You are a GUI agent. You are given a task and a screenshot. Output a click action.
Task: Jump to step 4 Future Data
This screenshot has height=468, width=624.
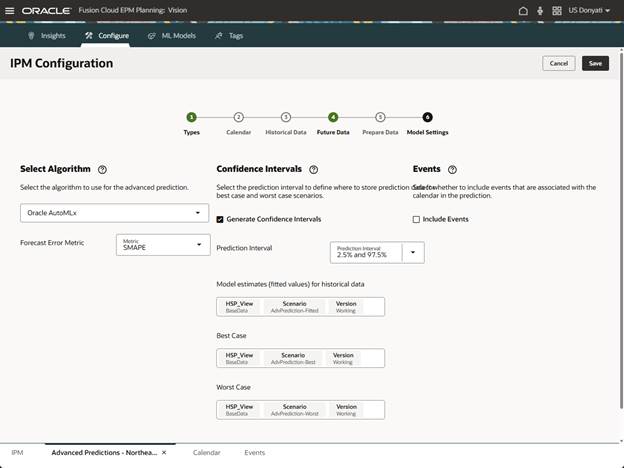click(333, 117)
